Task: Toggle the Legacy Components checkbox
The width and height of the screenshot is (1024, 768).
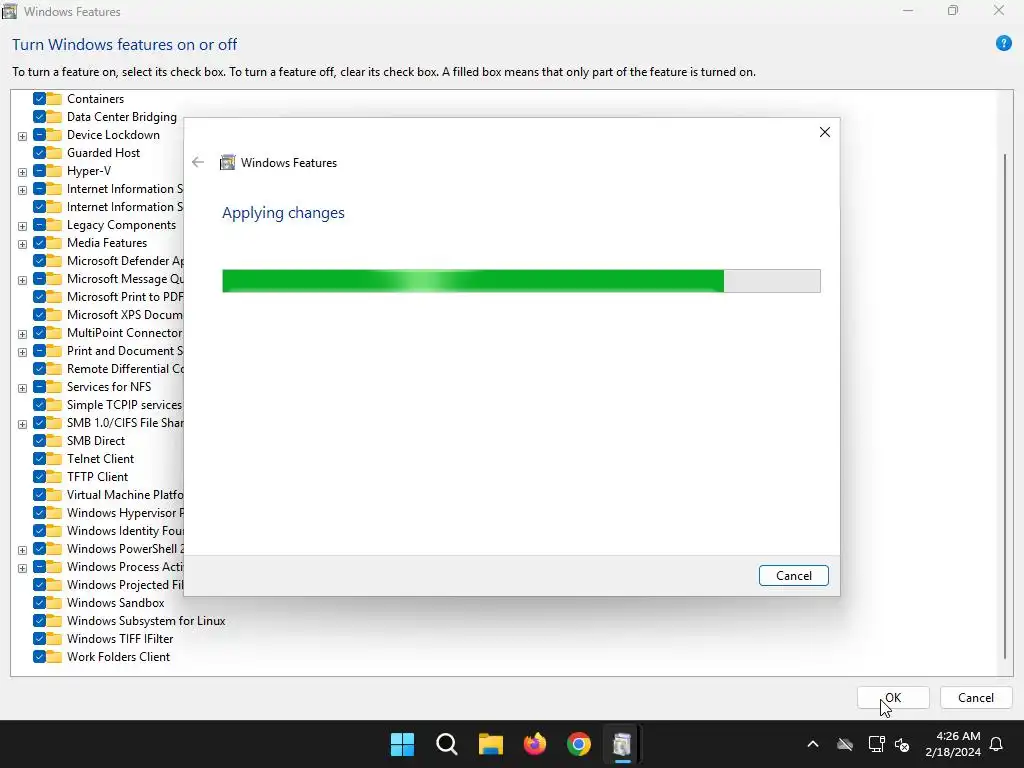Action: (39, 225)
